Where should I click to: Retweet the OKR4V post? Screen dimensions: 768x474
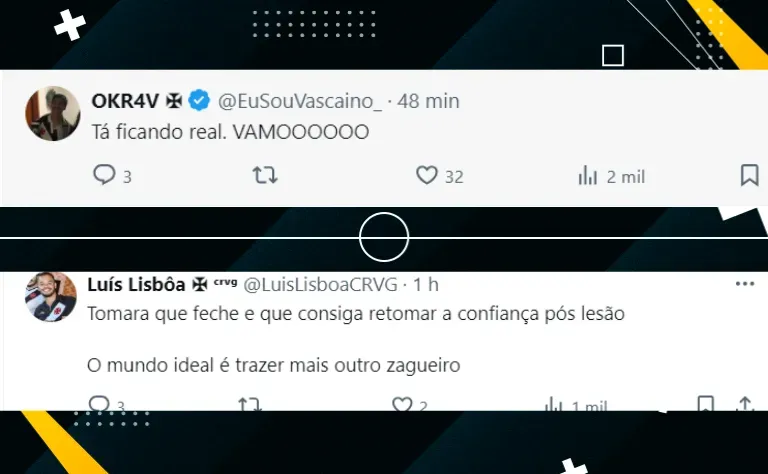coord(265,175)
